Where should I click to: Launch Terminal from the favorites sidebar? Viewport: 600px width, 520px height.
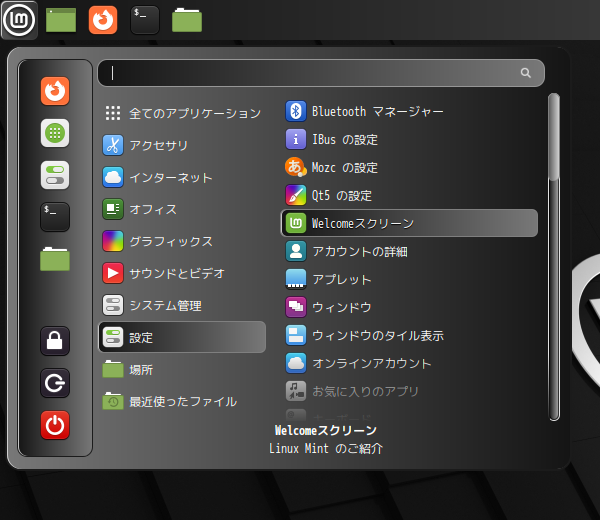(55, 217)
